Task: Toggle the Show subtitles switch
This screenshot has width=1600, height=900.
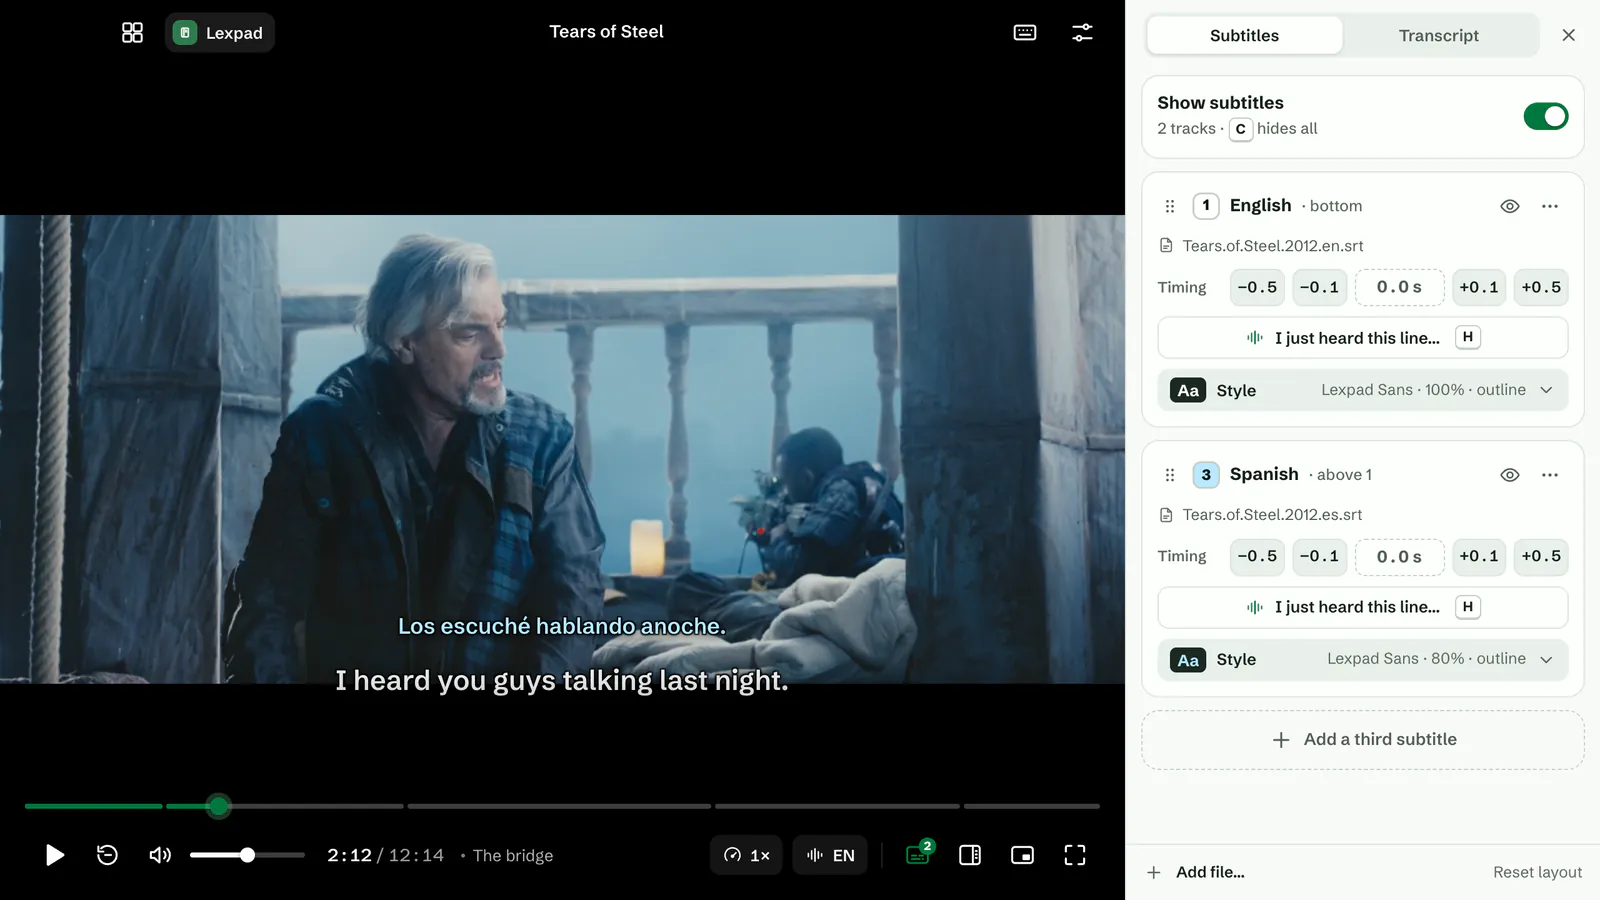Action: [x=1546, y=116]
